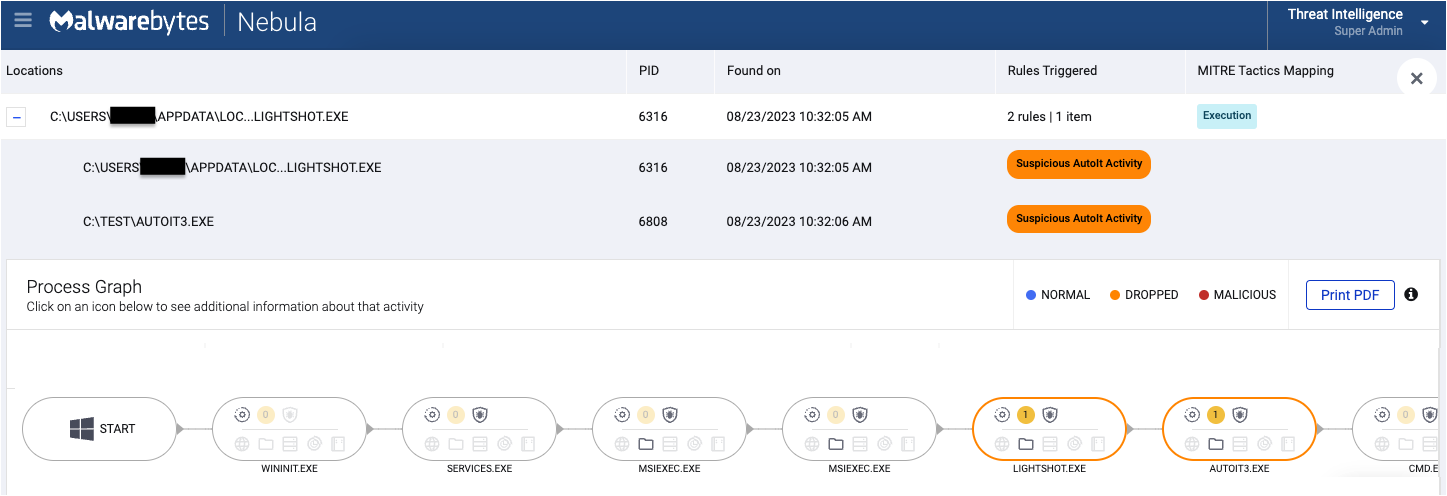Click the process gear icon in SERVICES.EXE node
Viewport: 1447px width, 496px height.
coord(431,415)
